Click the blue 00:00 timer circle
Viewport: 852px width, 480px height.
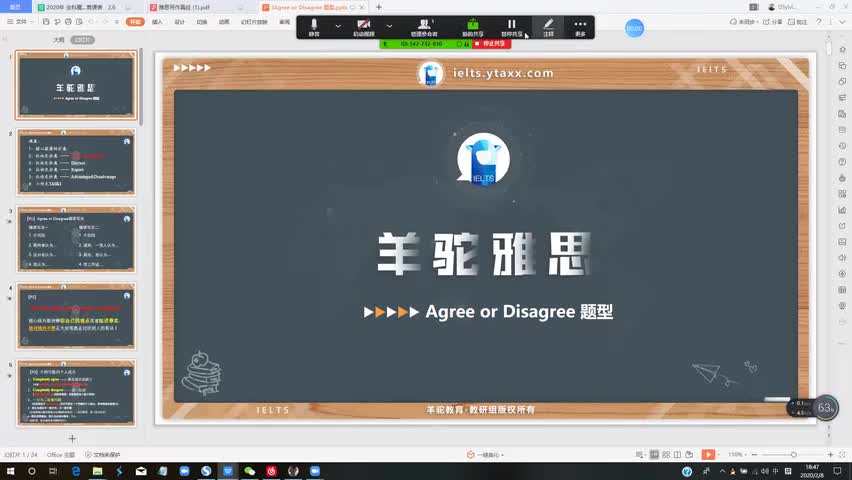(634, 28)
